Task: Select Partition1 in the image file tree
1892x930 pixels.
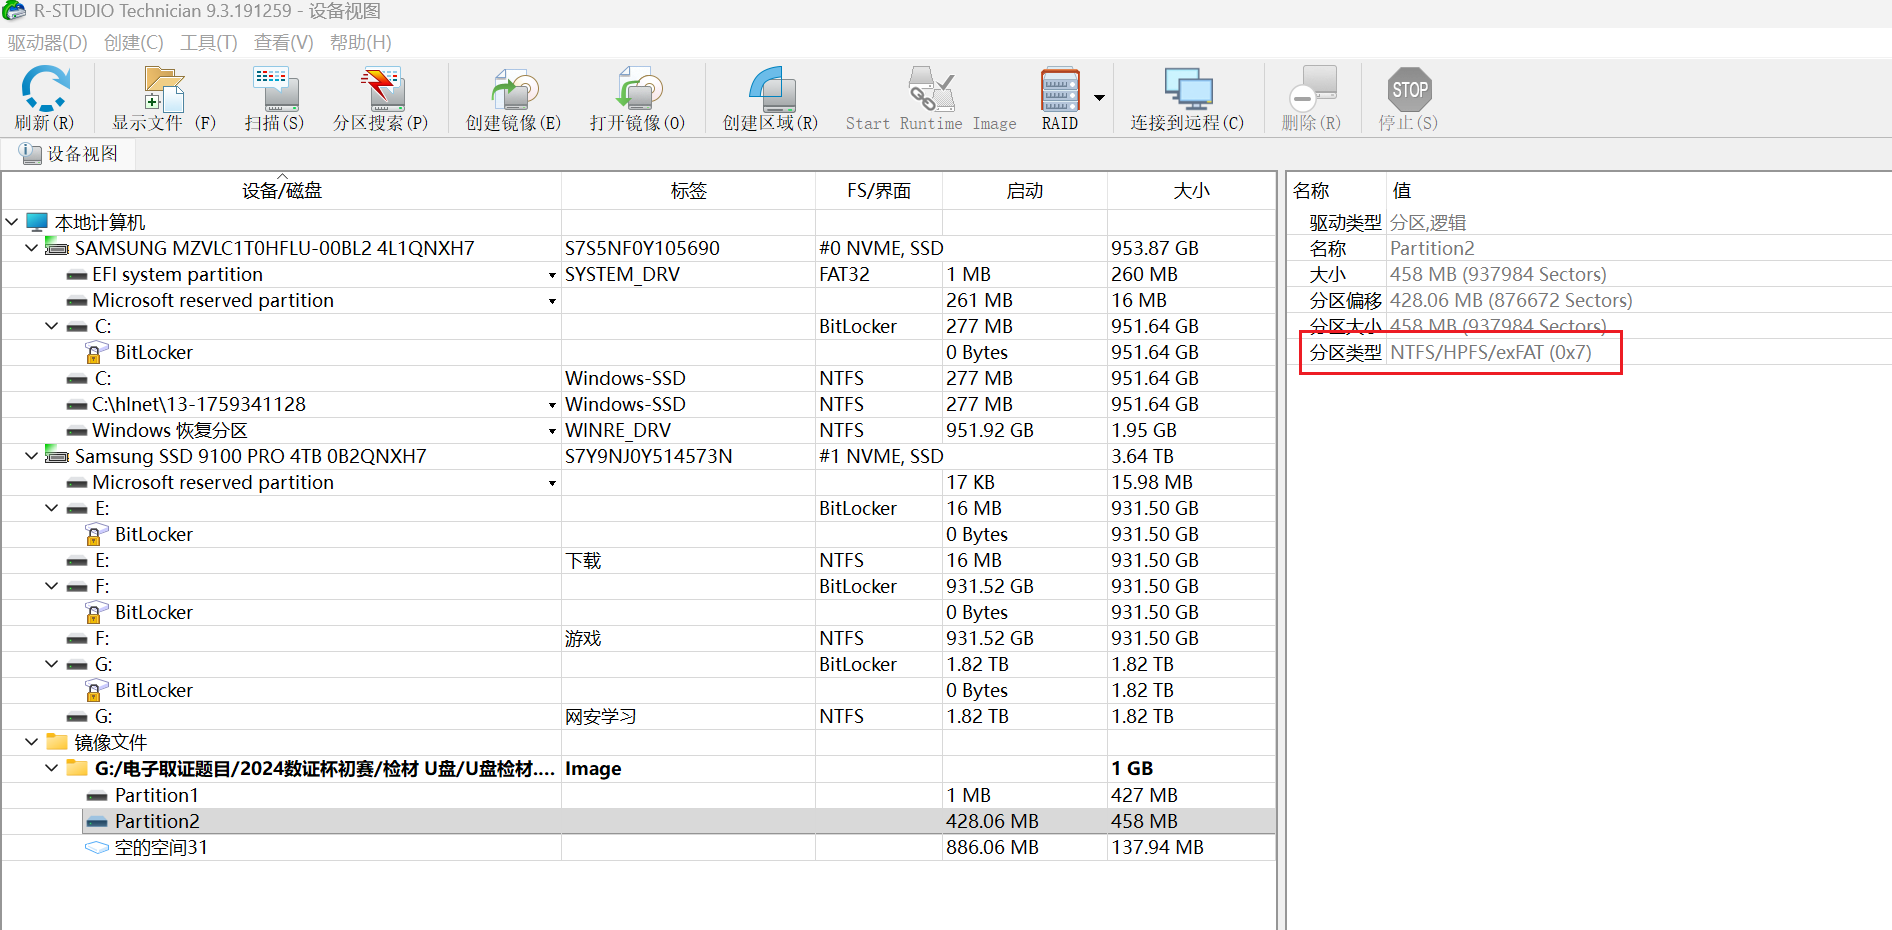Action: point(156,795)
